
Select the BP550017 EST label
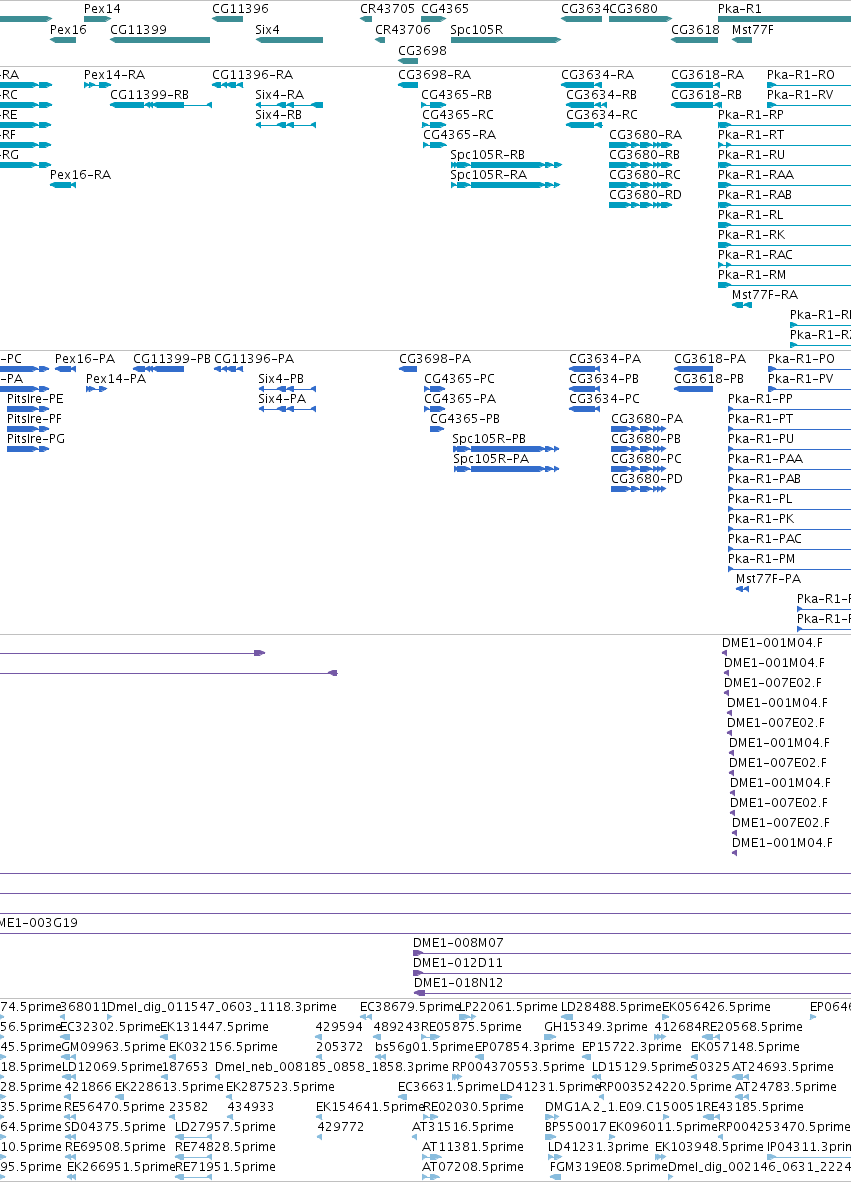click(576, 1127)
